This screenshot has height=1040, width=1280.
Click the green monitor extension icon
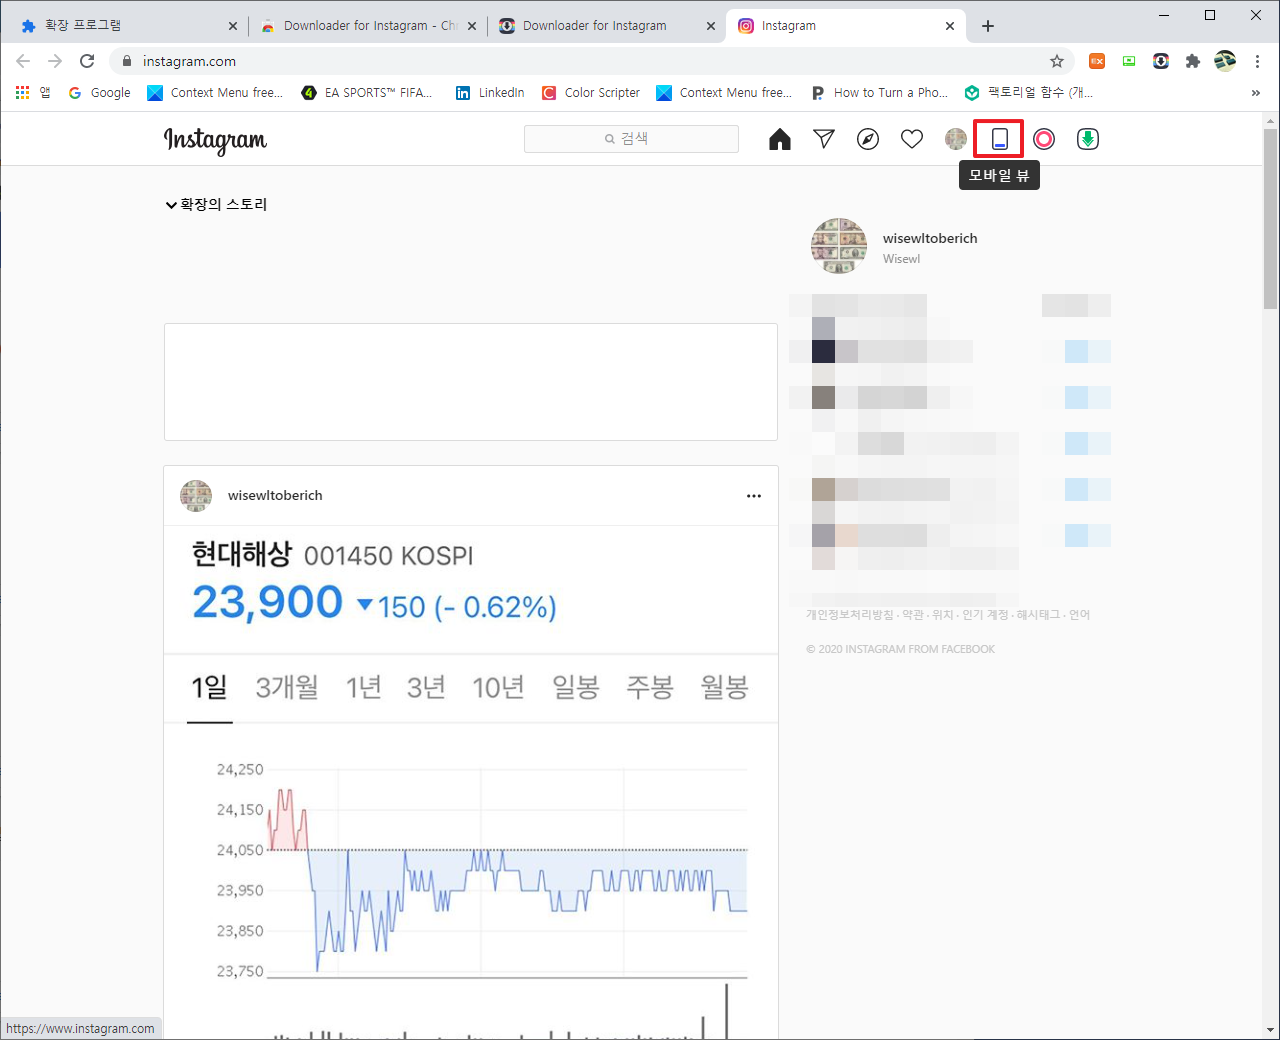pyautogui.click(x=1129, y=61)
